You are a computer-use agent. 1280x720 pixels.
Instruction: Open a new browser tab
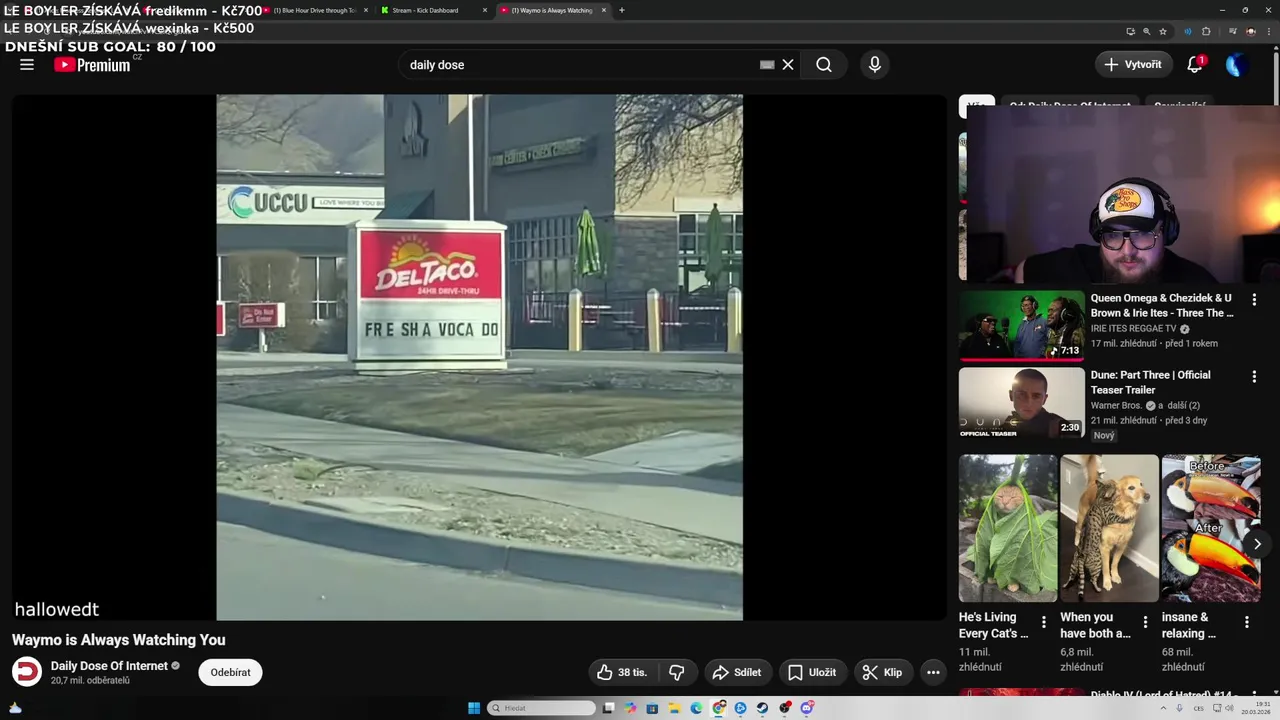621,10
